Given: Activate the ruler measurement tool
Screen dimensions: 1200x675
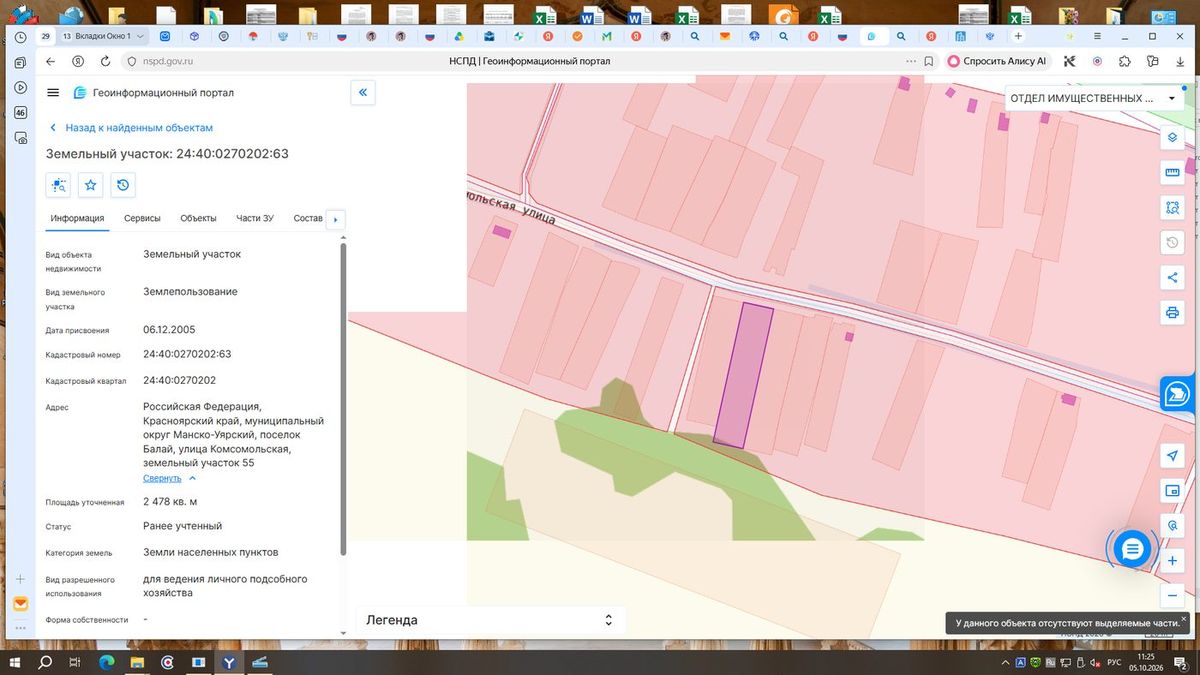Looking at the screenshot, I should click(1173, 173).
